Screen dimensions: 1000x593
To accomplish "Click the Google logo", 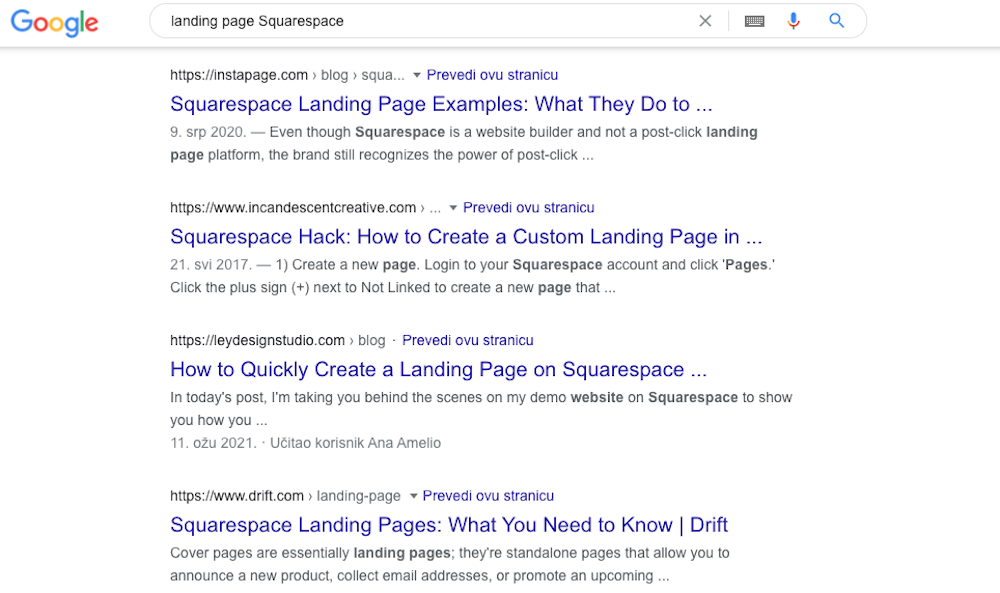I will click(x=55, y=23).
